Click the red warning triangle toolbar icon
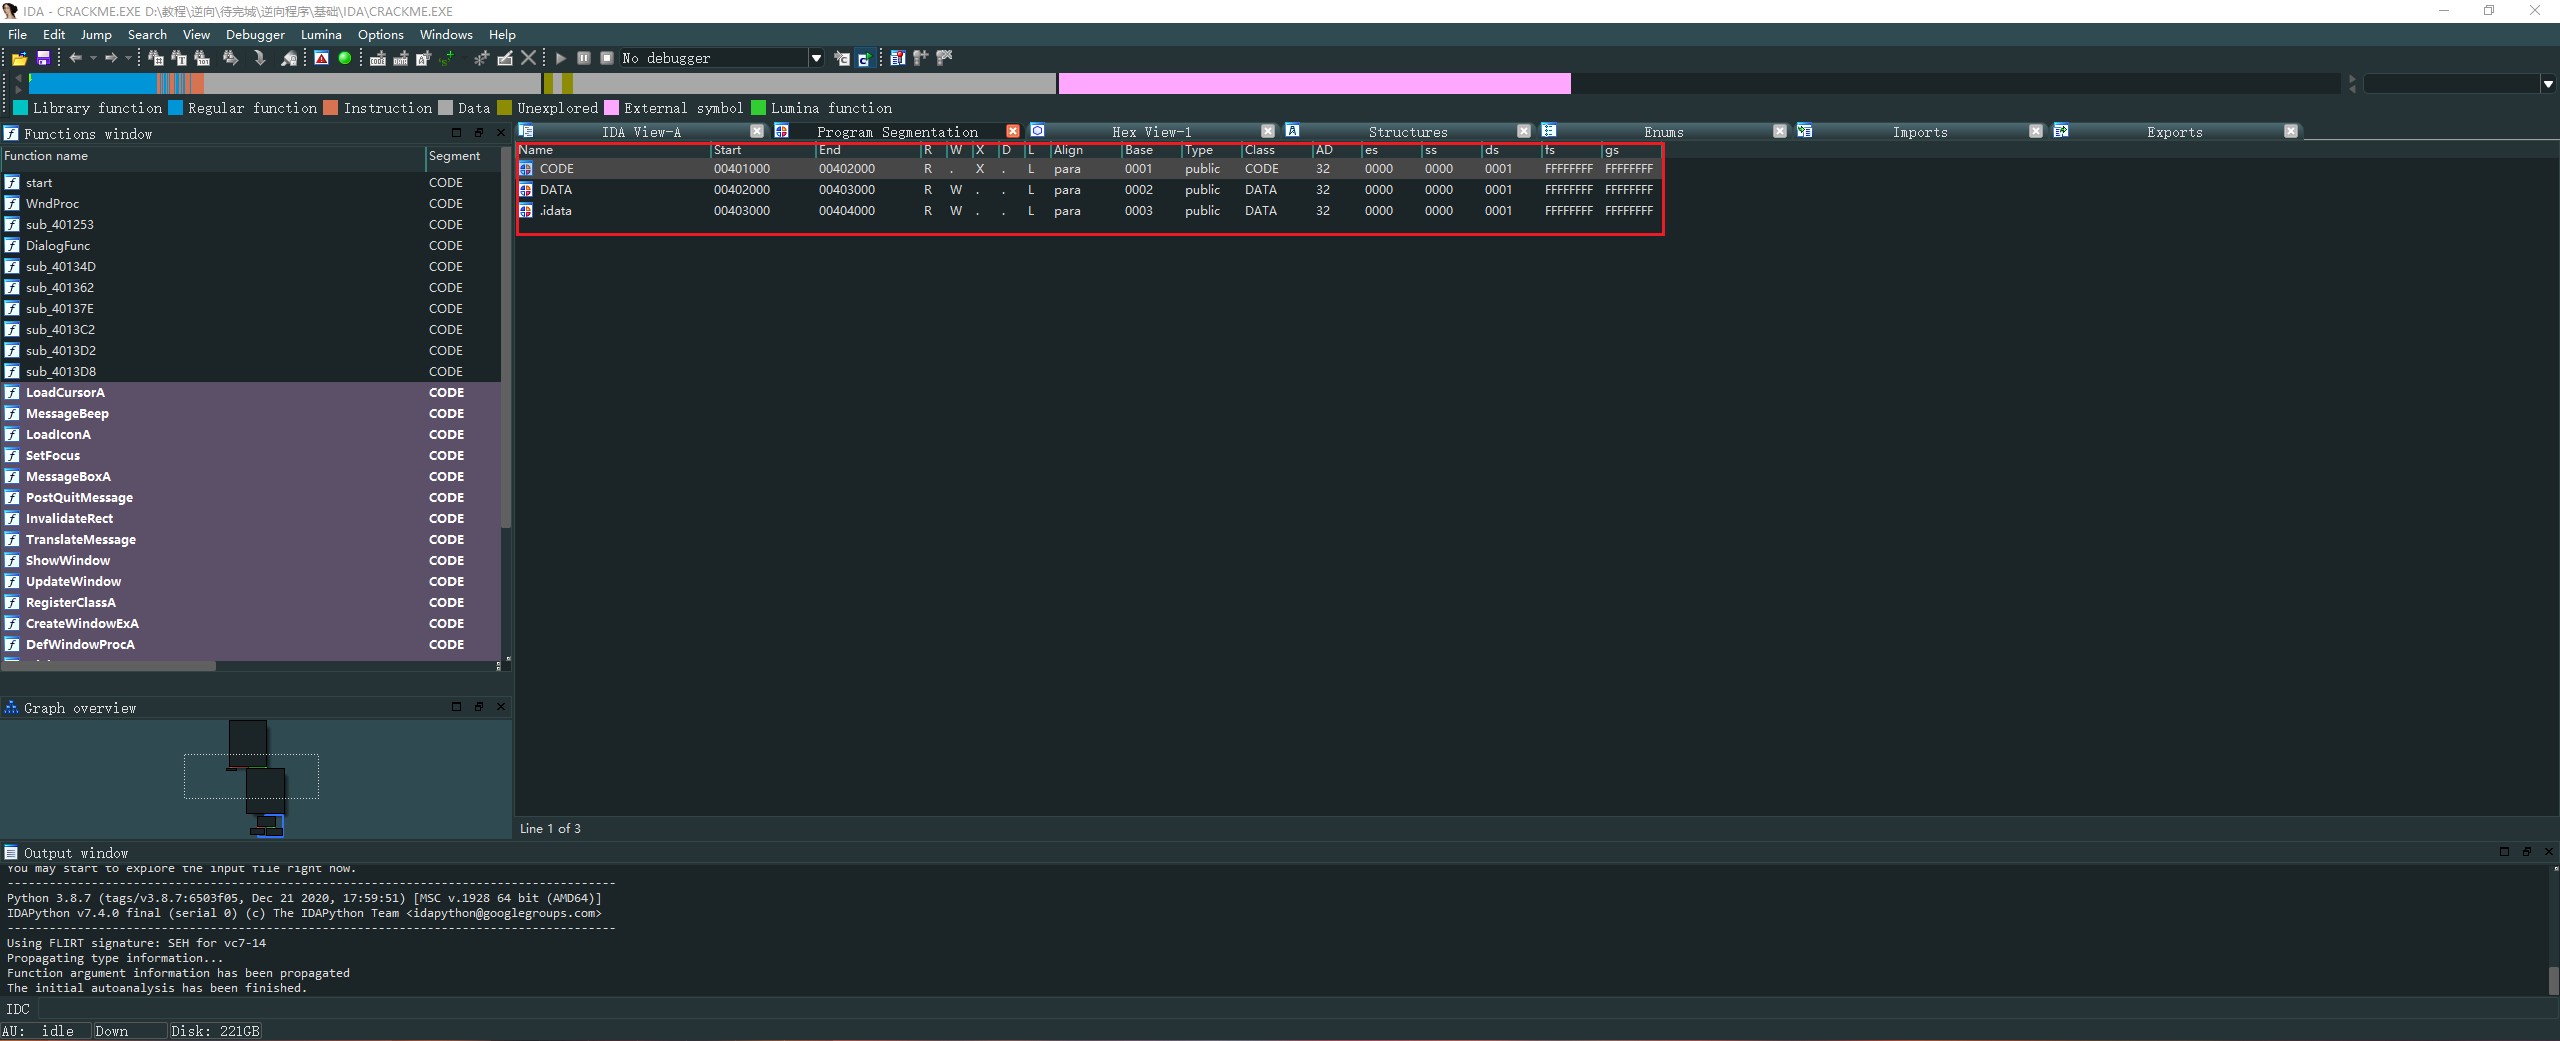This screenshot has height=1041, width=2560. tap(321, 58)
